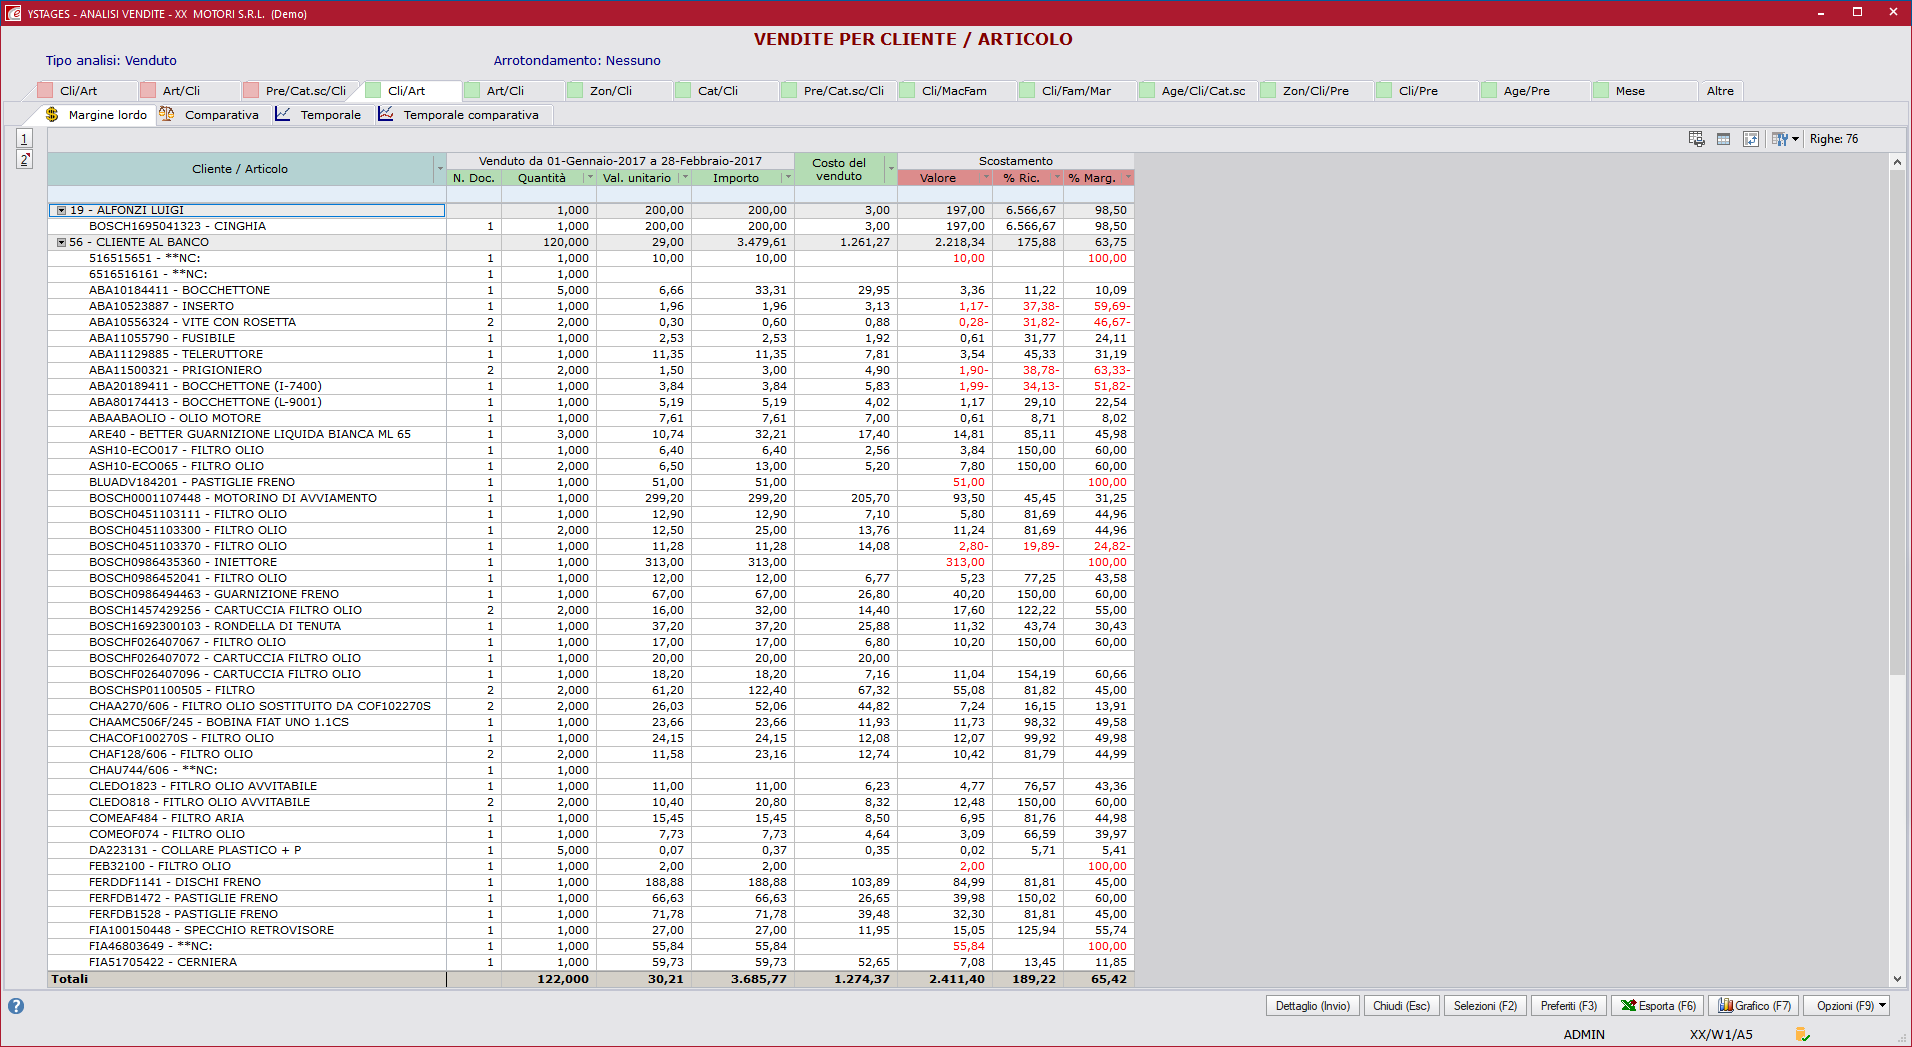Click the vertical scrollbar thumb
Image resolution: width=1912 pixels, height=1047 pixels.
pyautogui.click(x=1897, y=422)
